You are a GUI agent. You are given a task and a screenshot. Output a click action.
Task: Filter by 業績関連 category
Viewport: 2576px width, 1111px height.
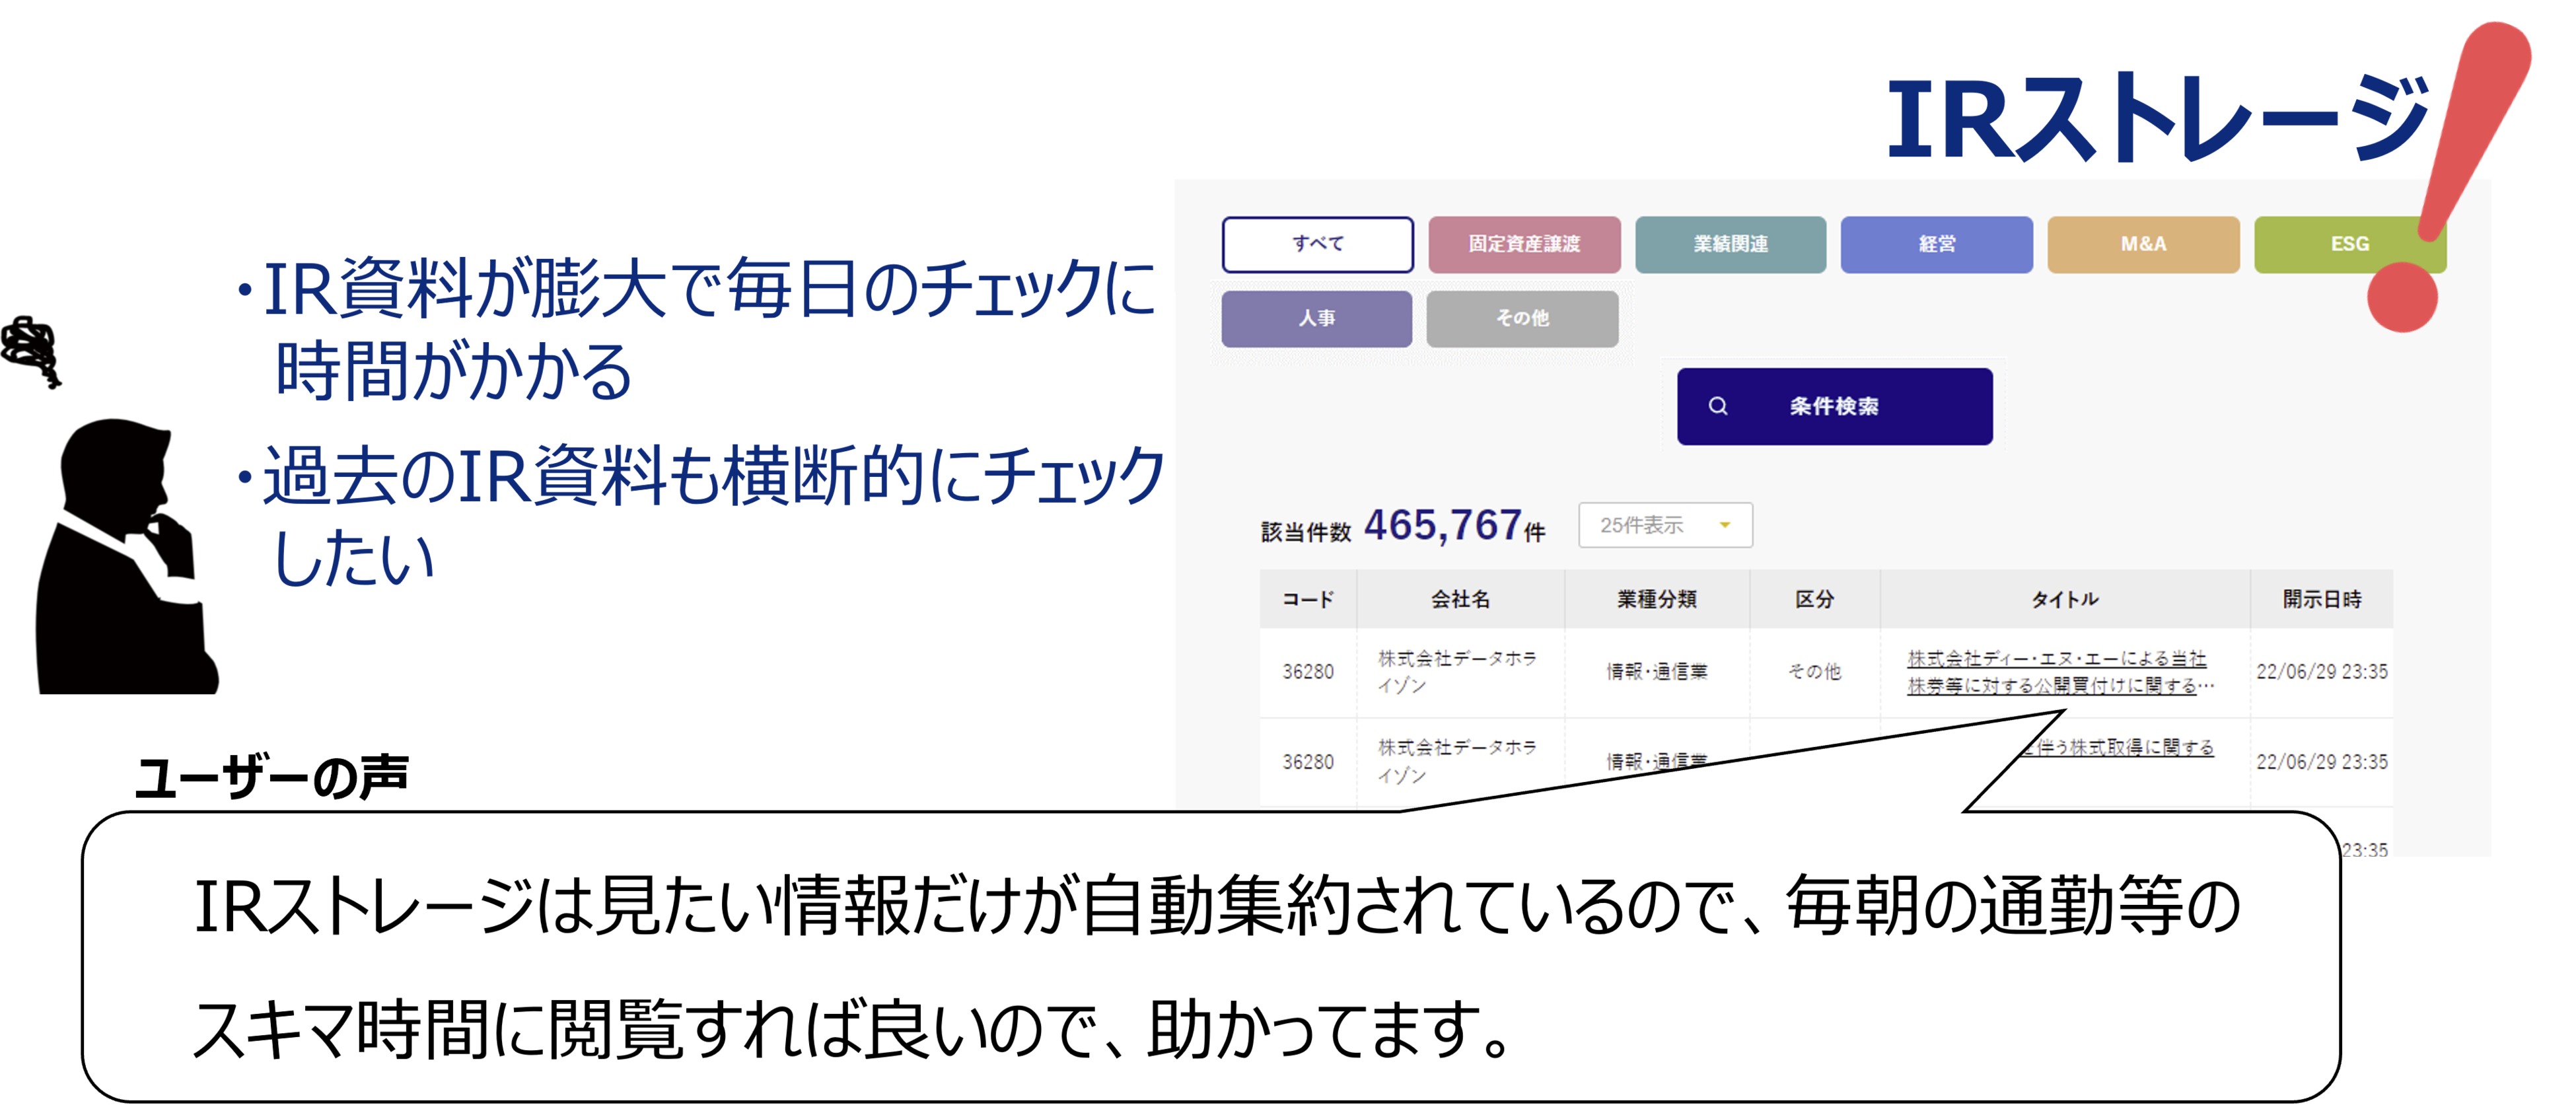[x=1730, y=244]
